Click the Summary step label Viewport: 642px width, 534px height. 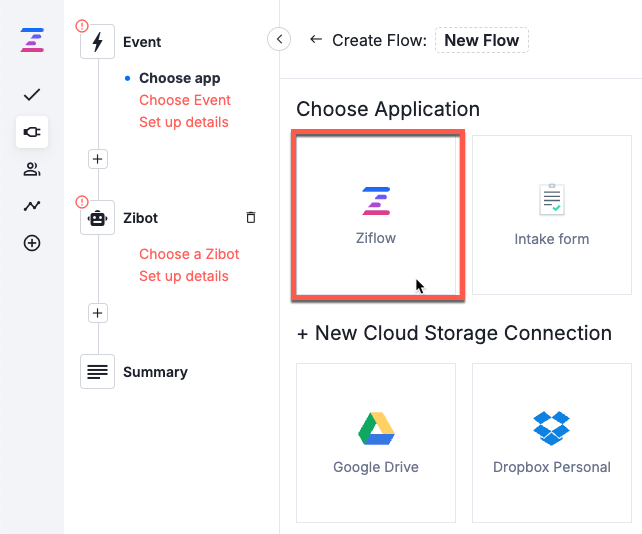156,372
